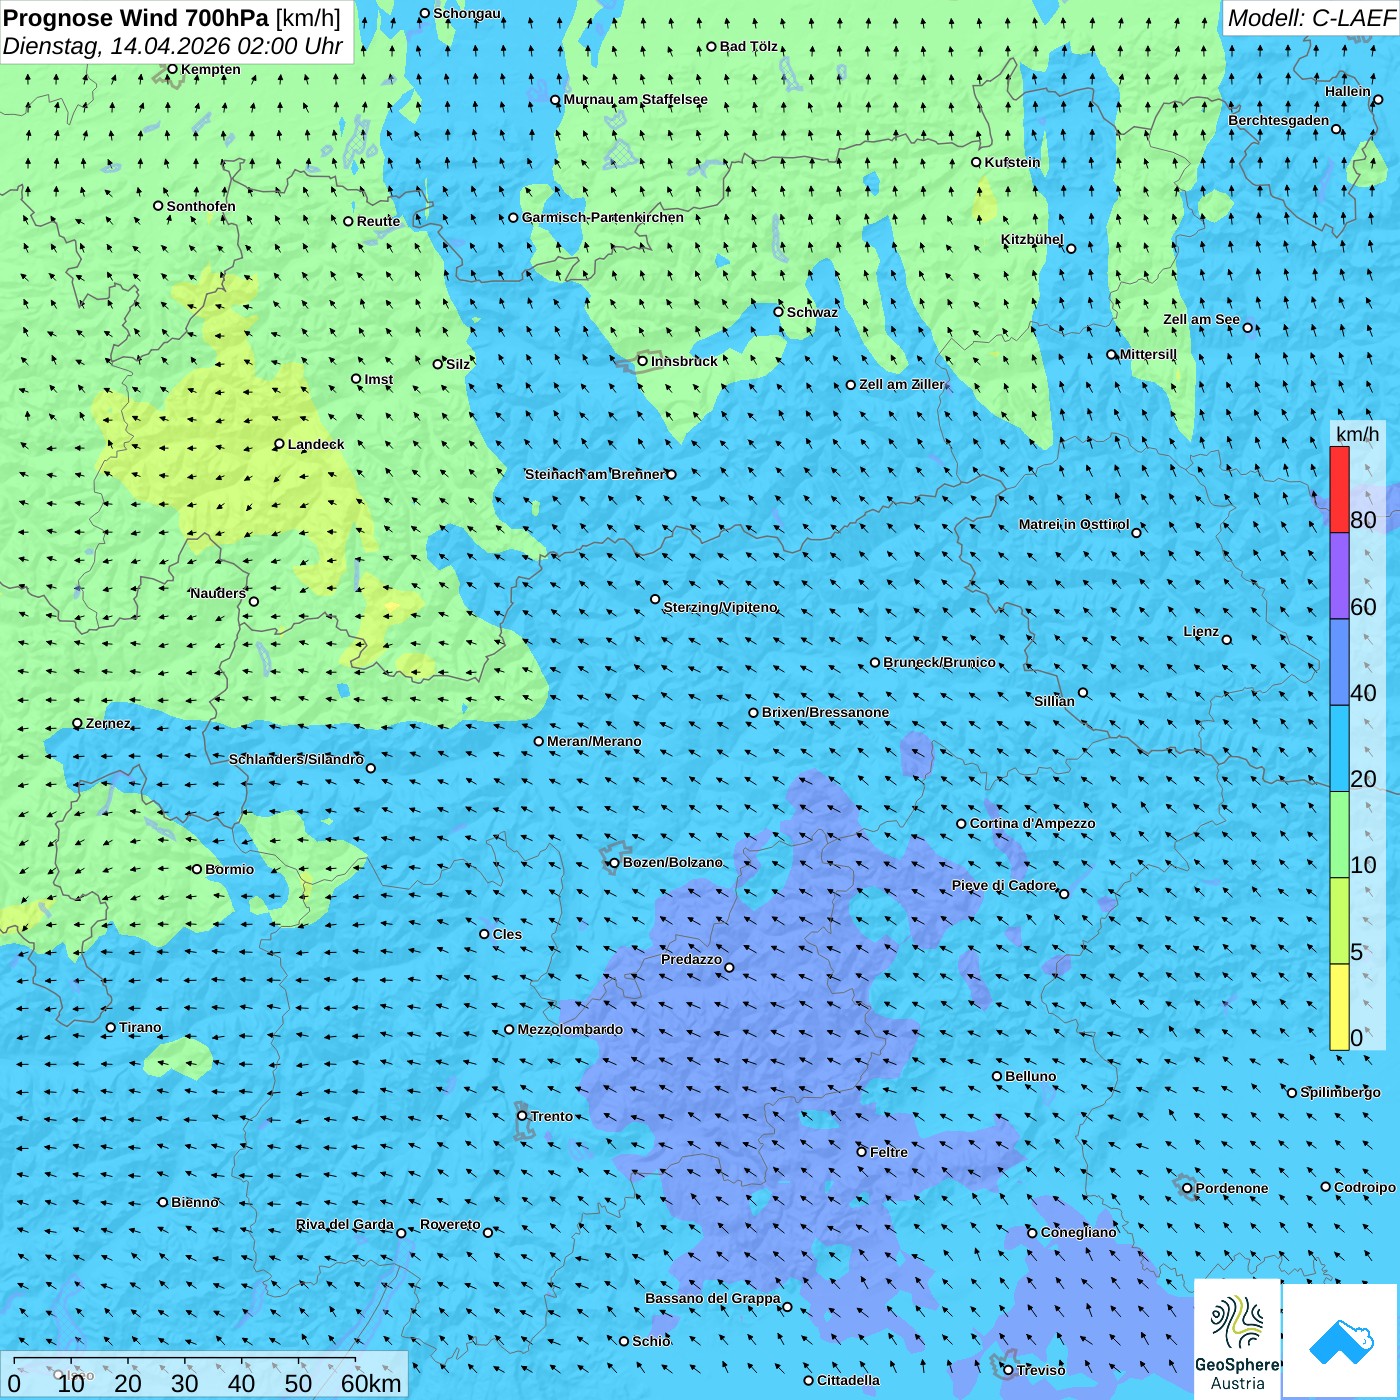Click the Steinach am Brenner label
The width and height of the screenshot is (1400, 1400).
pos(594,474)
